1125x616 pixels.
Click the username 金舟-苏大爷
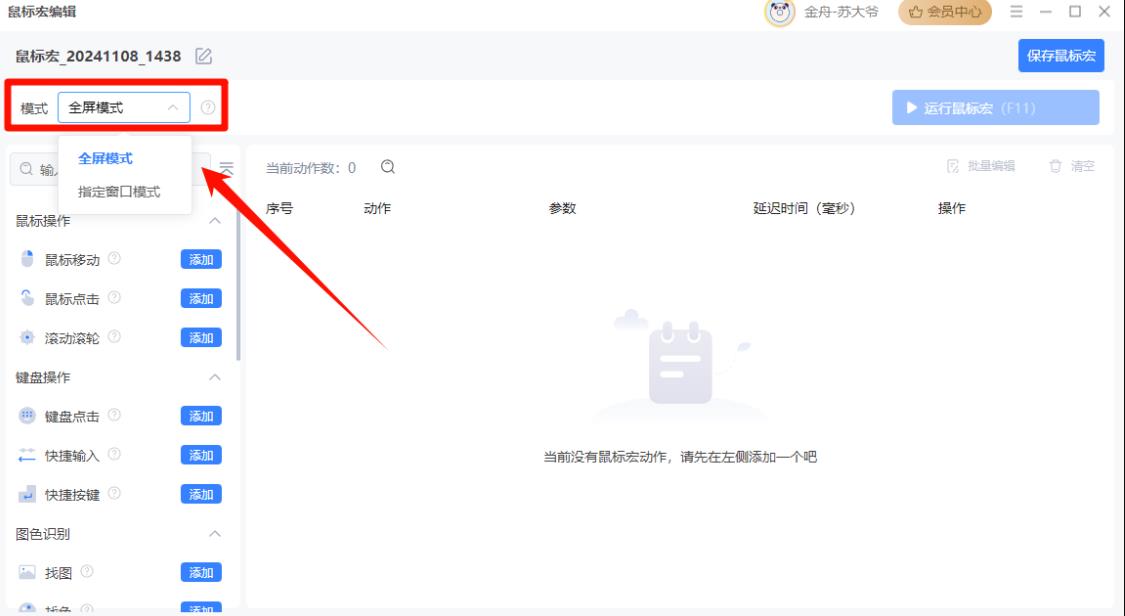841,12
